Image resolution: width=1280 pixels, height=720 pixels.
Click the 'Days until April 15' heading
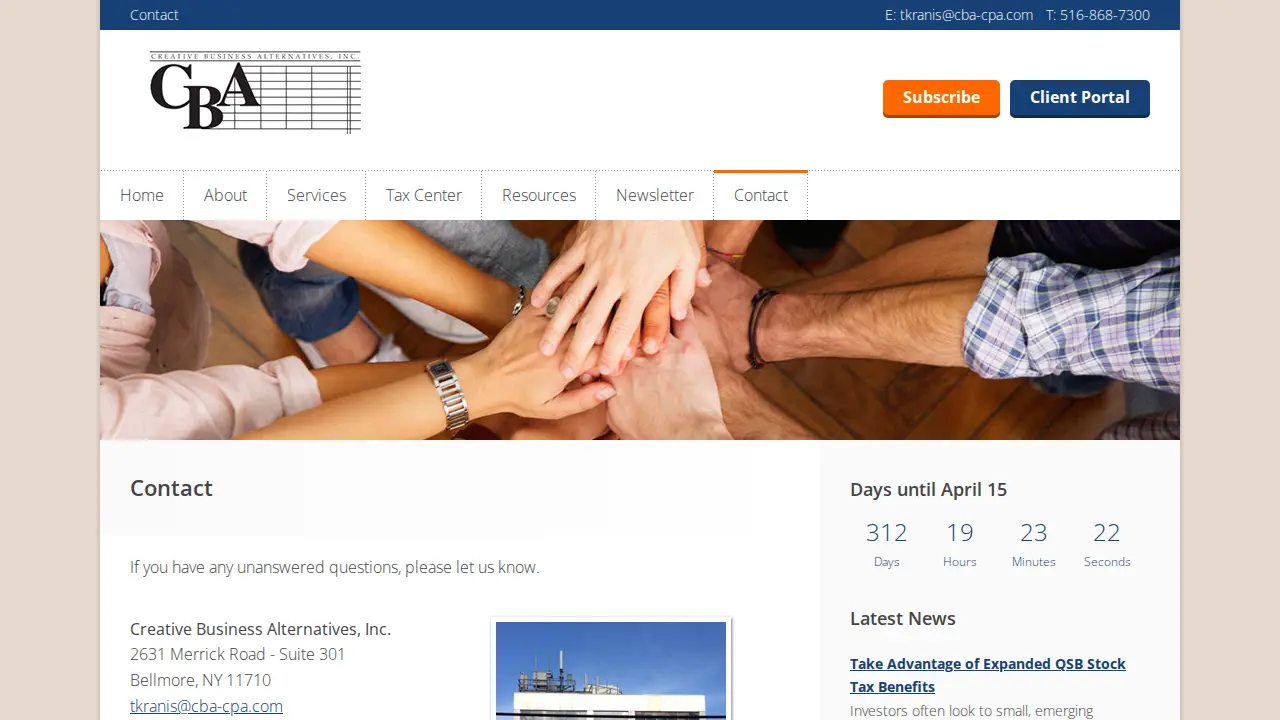[928, 489]
